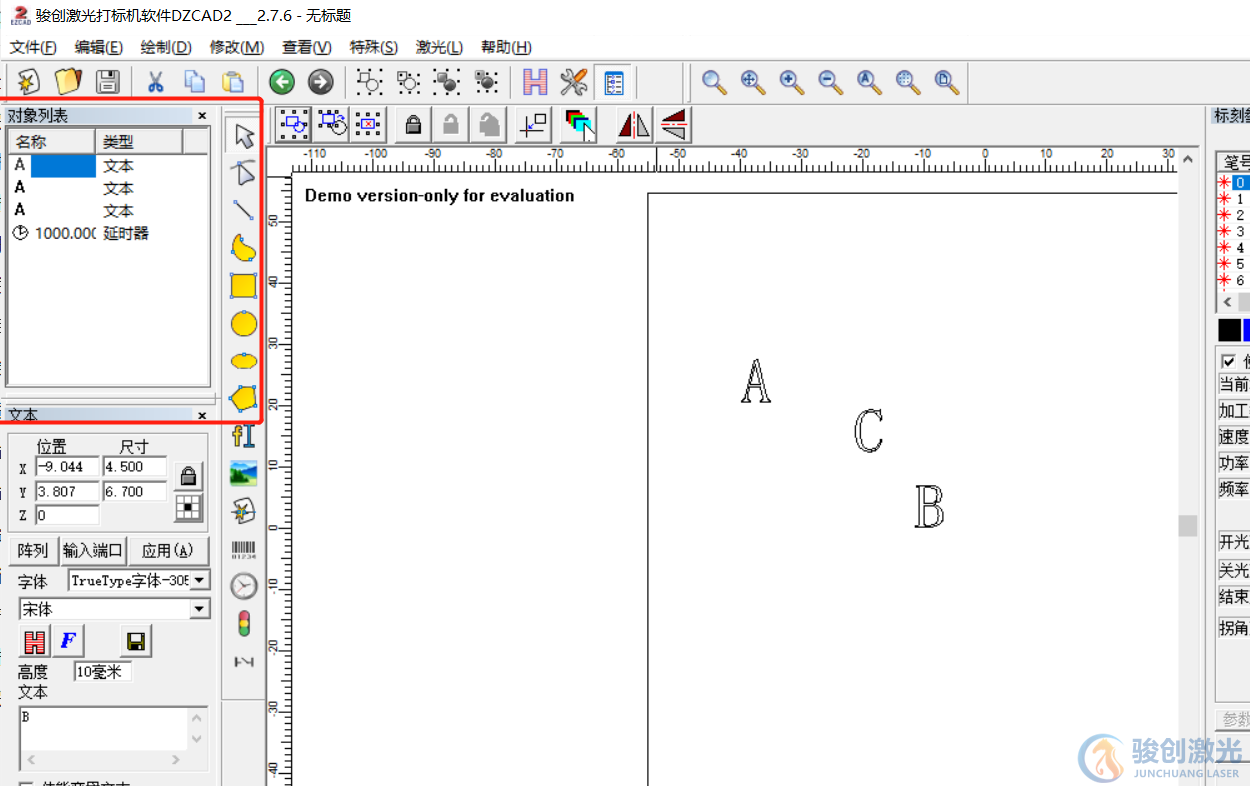This screenshot has width=1250, height=786.
Task: Add a delay with the clock icon
Action: coord(243,586)
